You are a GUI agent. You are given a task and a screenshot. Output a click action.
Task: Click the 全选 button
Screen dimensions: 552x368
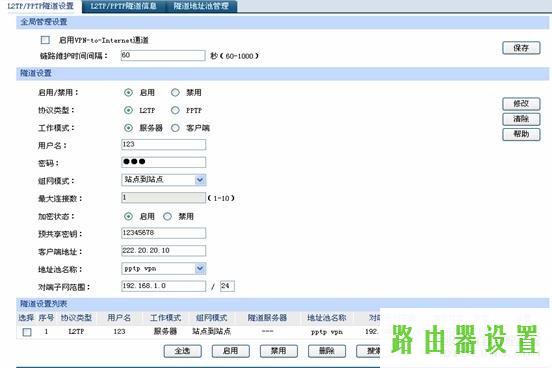coord(182,351)
